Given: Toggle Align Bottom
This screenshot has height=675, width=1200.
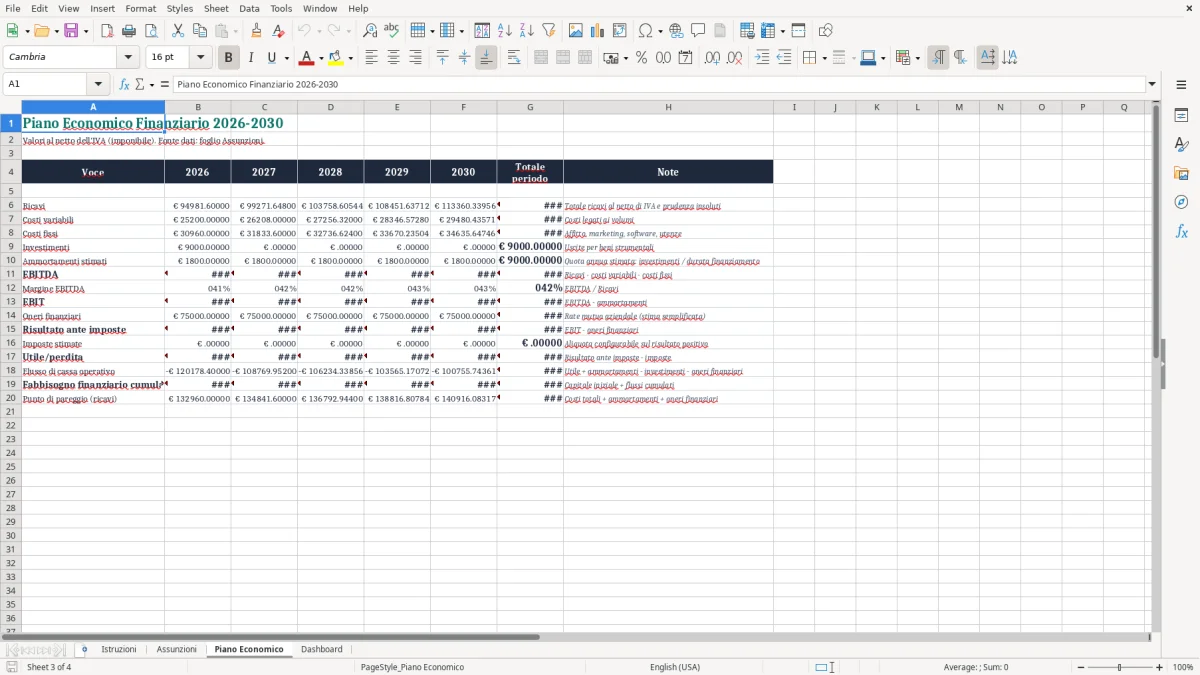Looking at the screenshot, I should tap(486, 58).
